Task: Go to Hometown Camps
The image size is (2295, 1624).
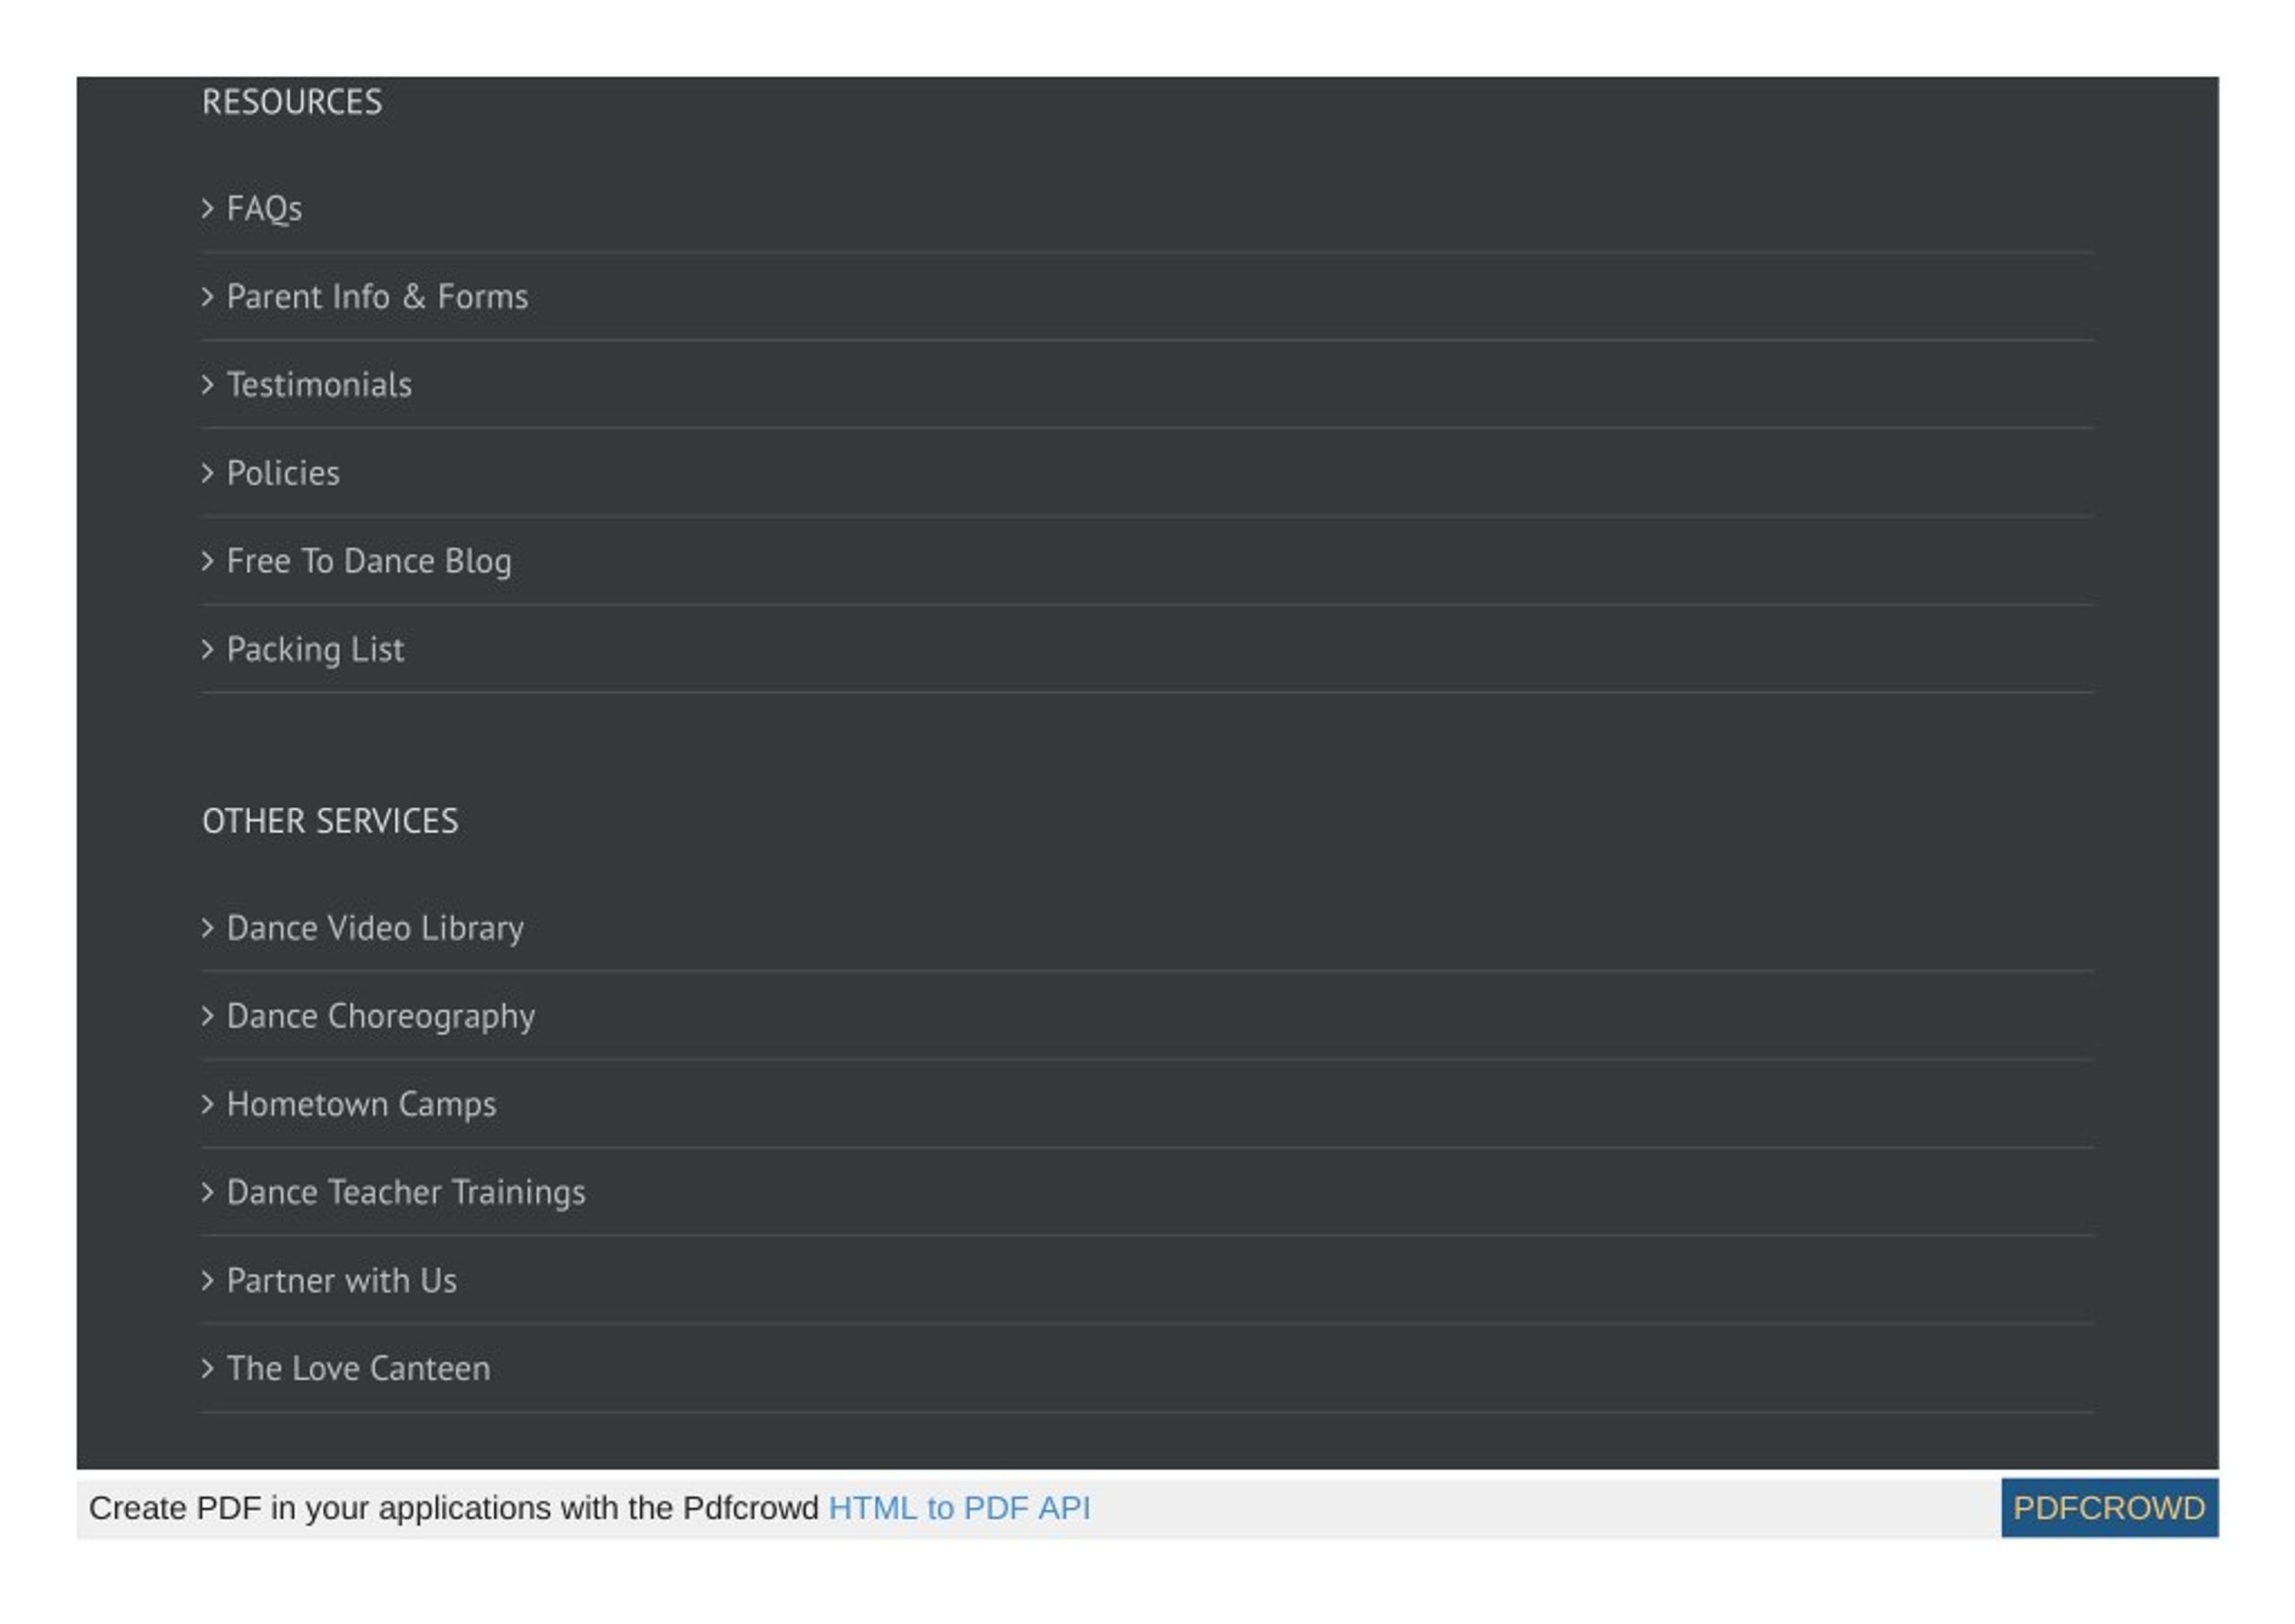Action: (x=361, y=1104)
